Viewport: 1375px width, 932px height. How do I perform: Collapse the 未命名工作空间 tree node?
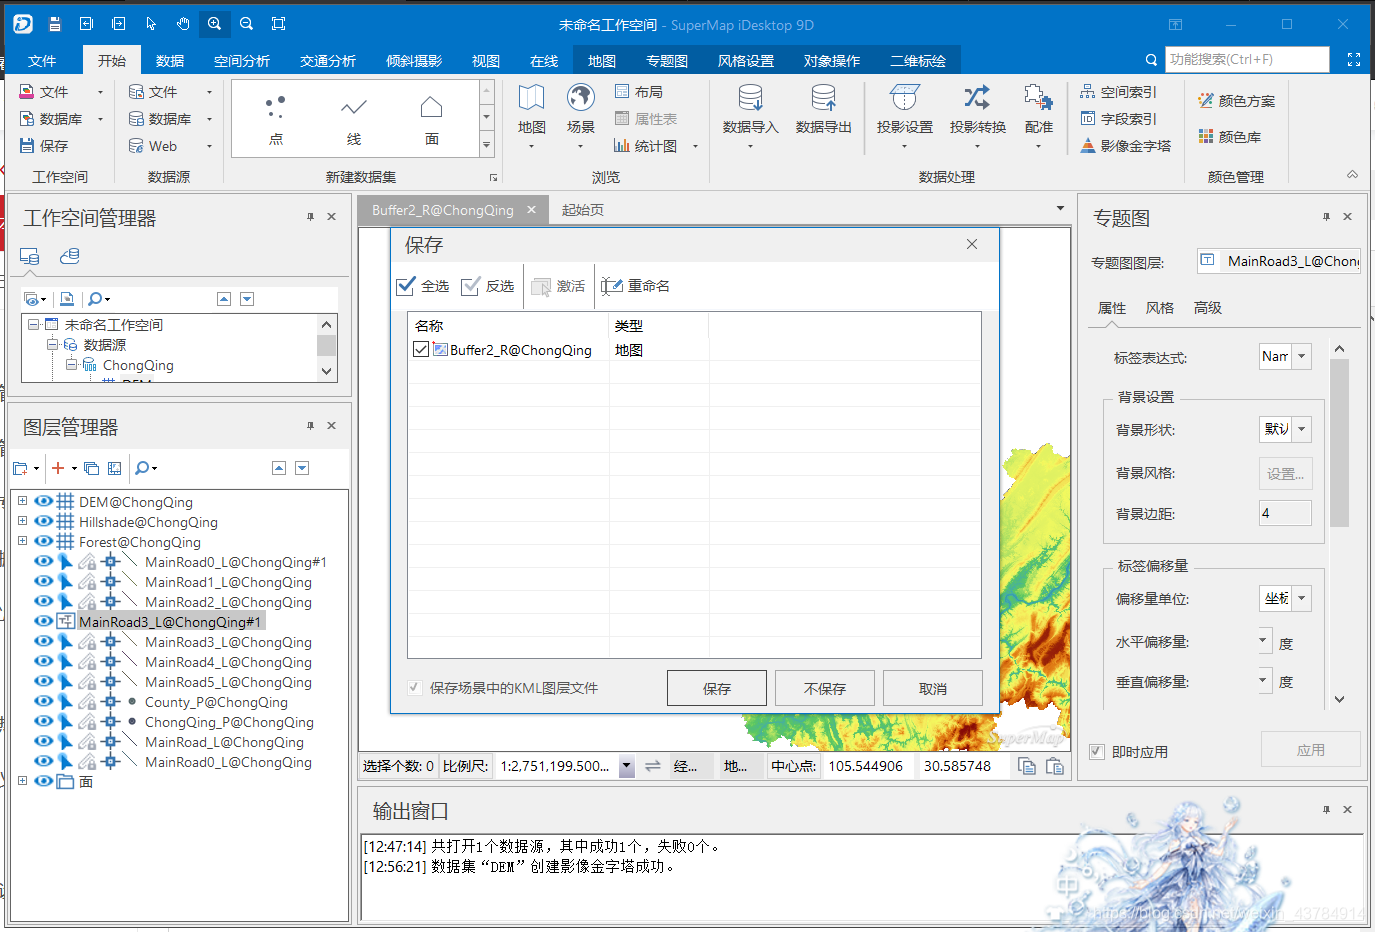point(33,324)
